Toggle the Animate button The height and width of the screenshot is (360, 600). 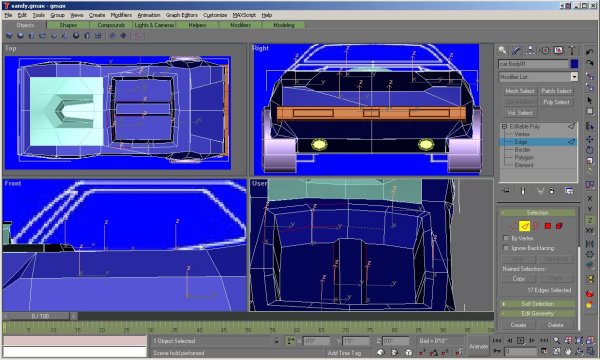point(478,346)
